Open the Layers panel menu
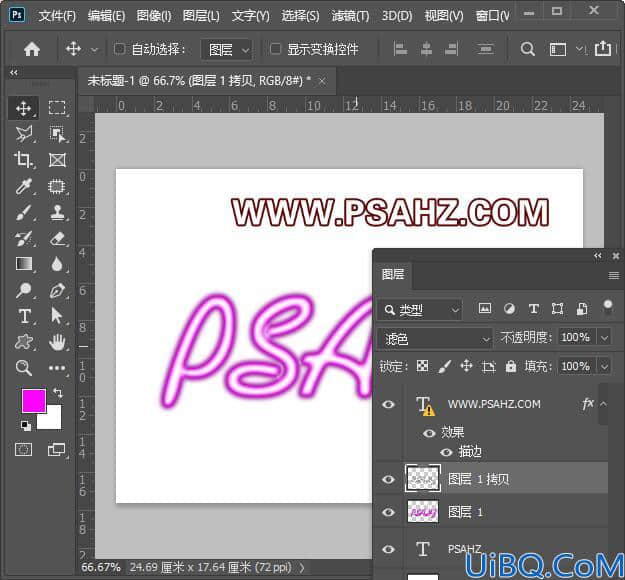The height and width of the screenshot is (580, 625). 614,275
